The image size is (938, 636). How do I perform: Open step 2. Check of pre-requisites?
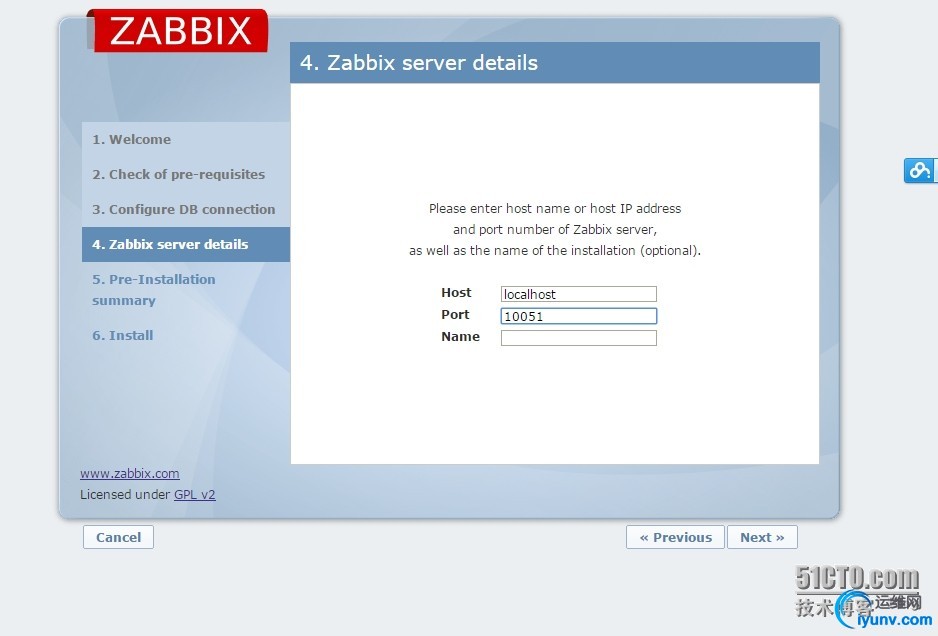click(178, 174)
